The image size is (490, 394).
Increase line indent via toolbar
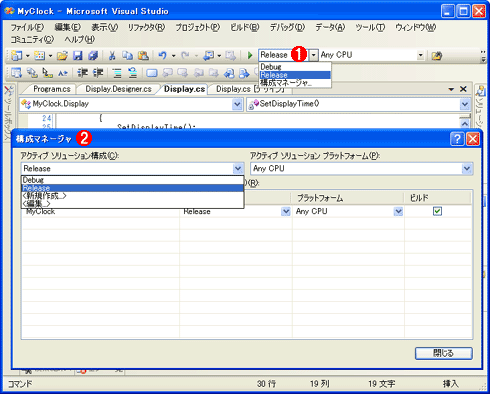pos(98,73)
